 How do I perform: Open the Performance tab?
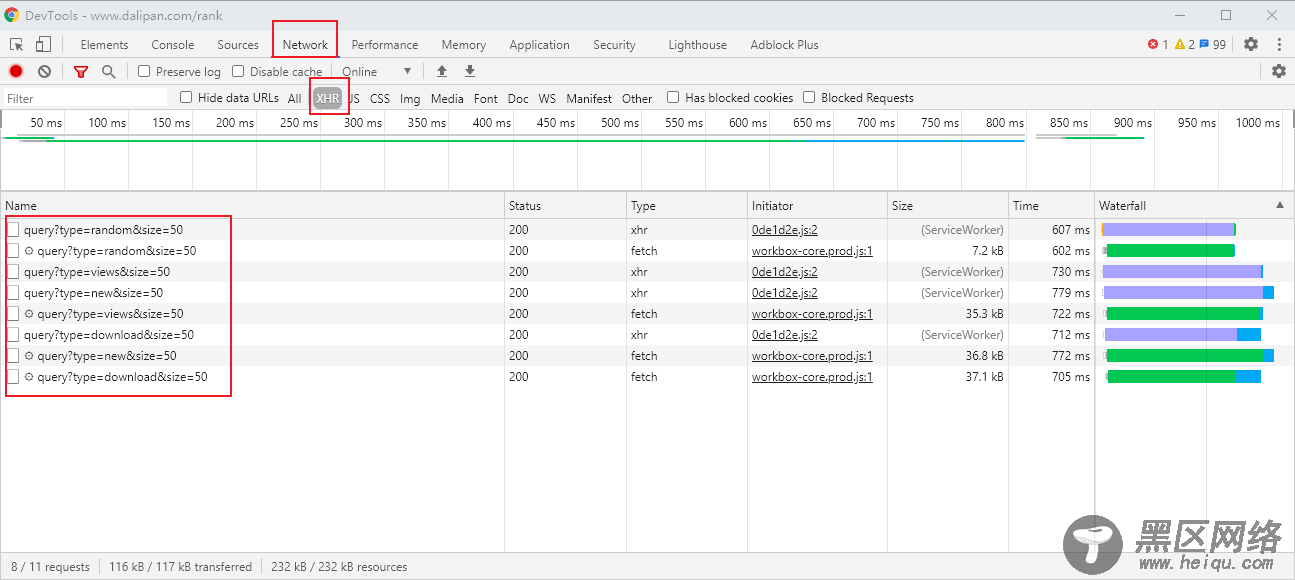(385, 44)
